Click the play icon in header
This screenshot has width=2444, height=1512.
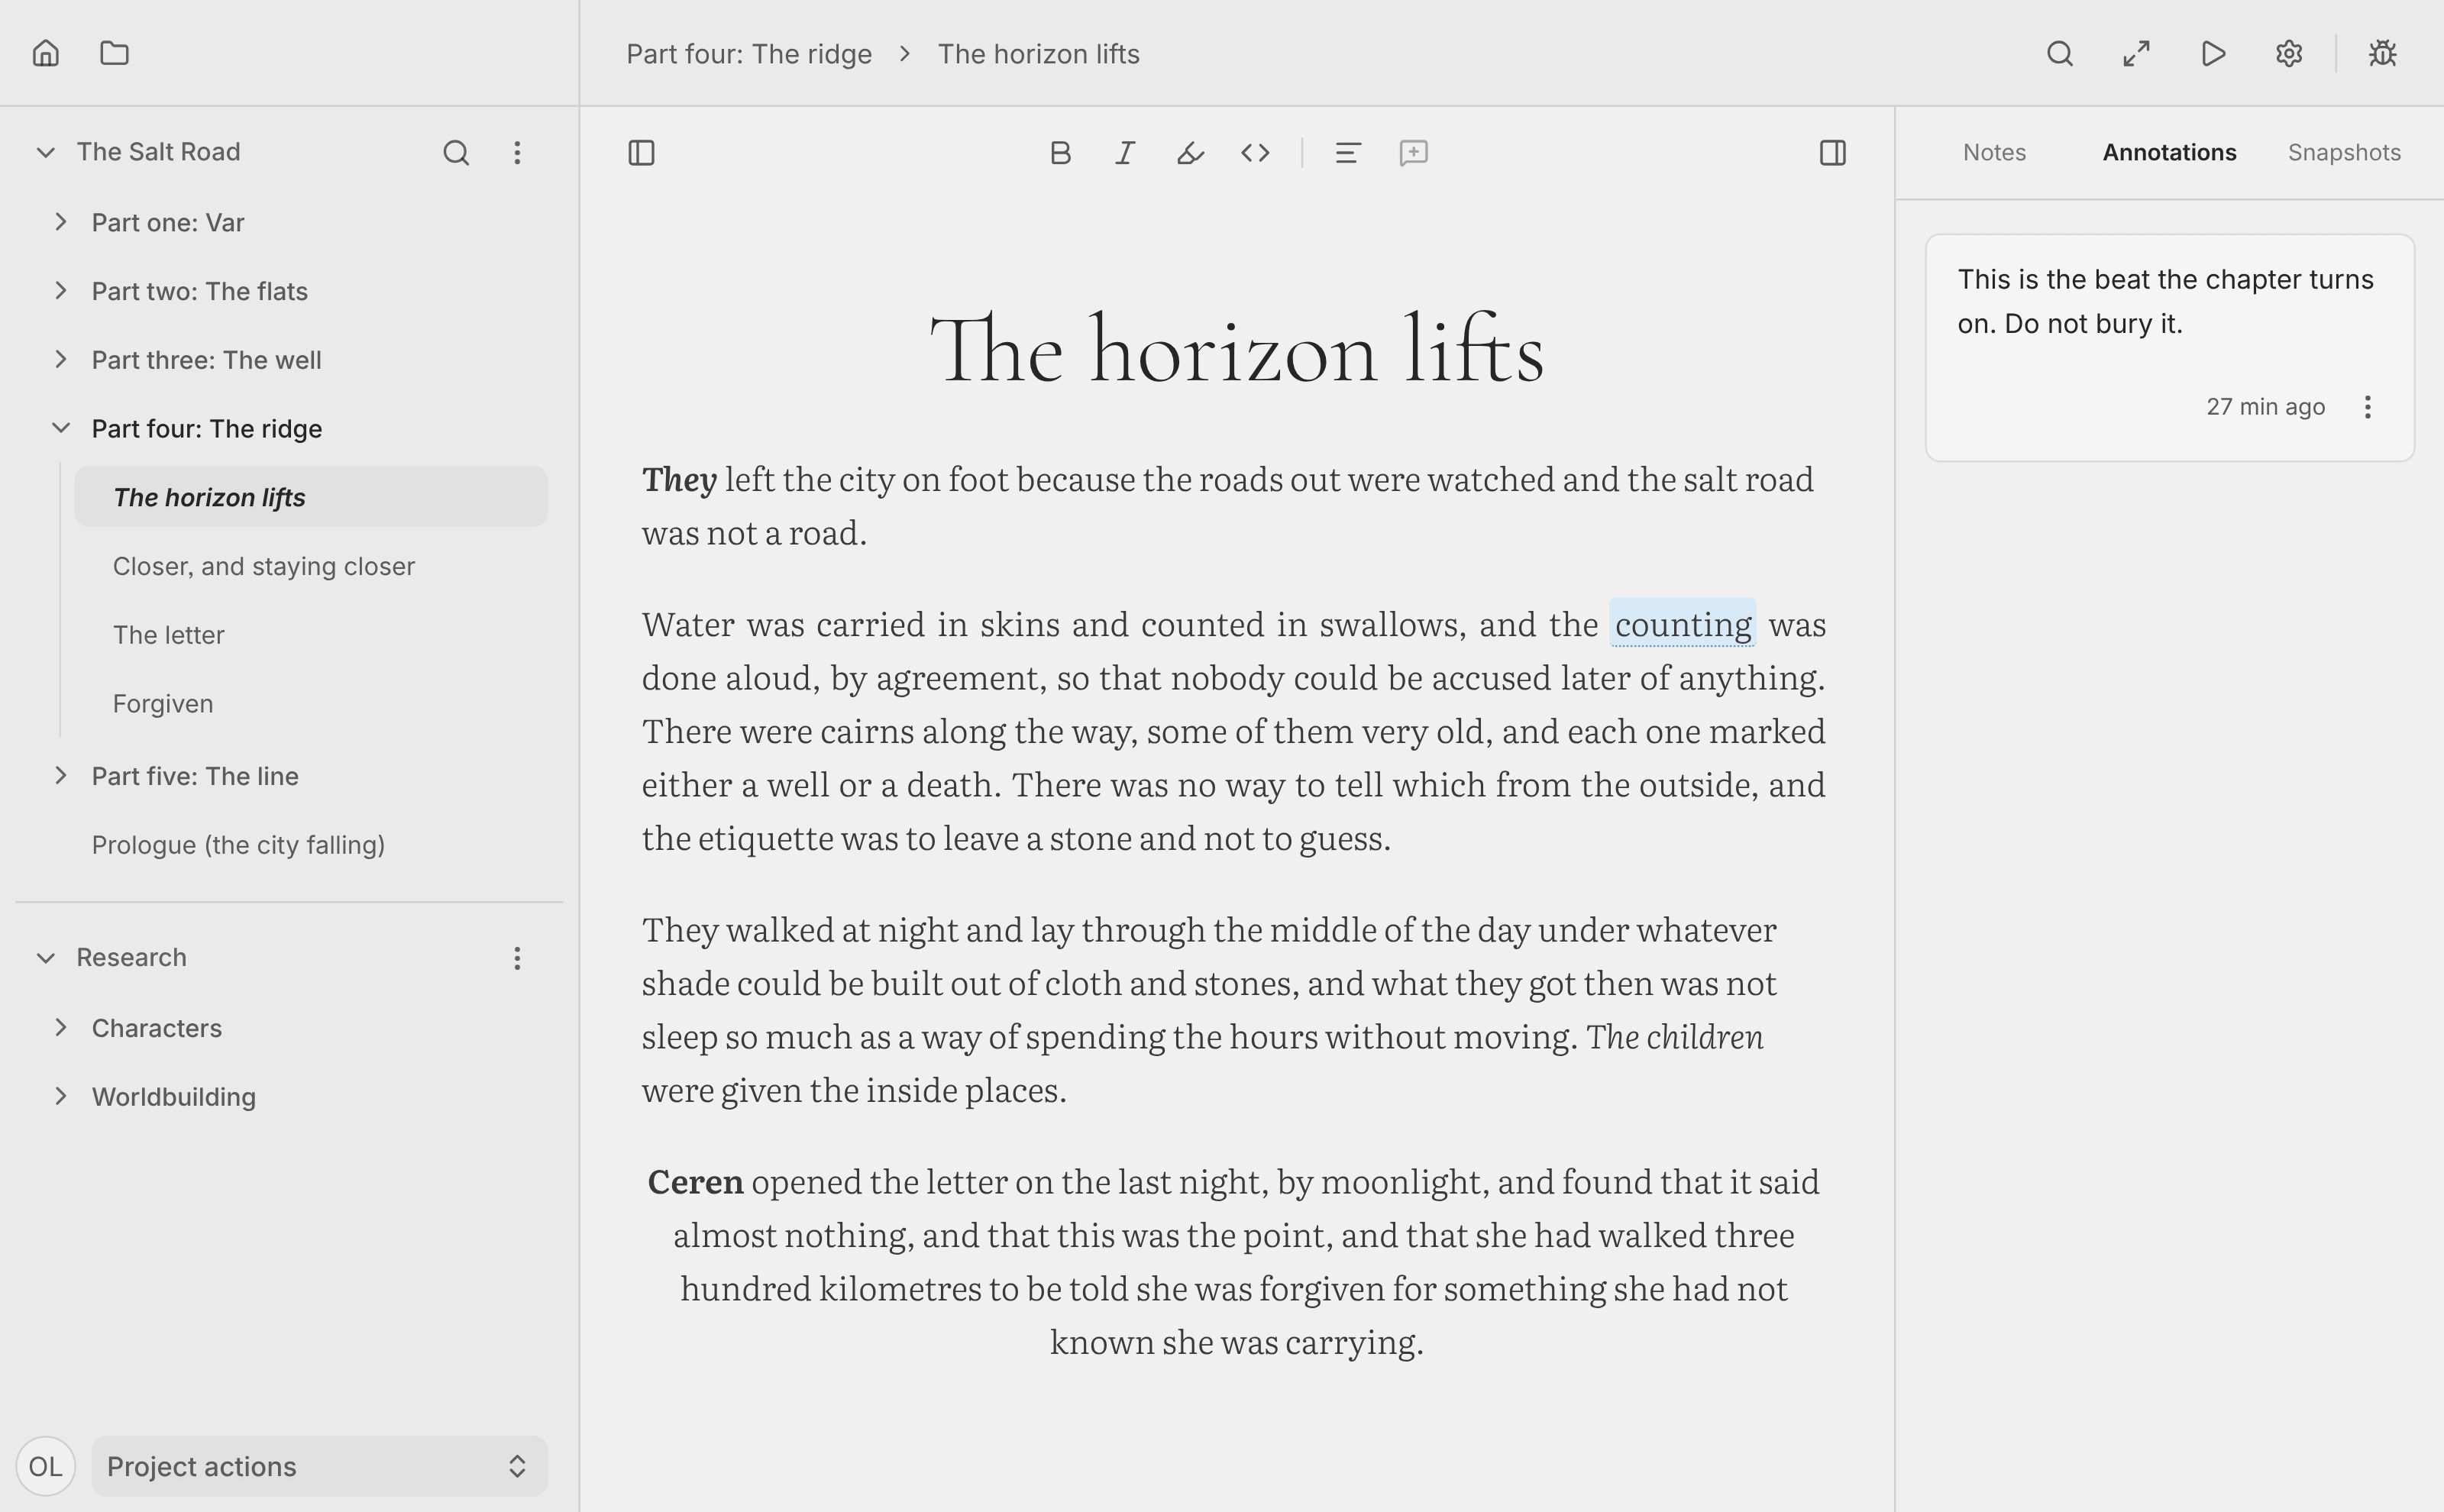click(2213, 53)
